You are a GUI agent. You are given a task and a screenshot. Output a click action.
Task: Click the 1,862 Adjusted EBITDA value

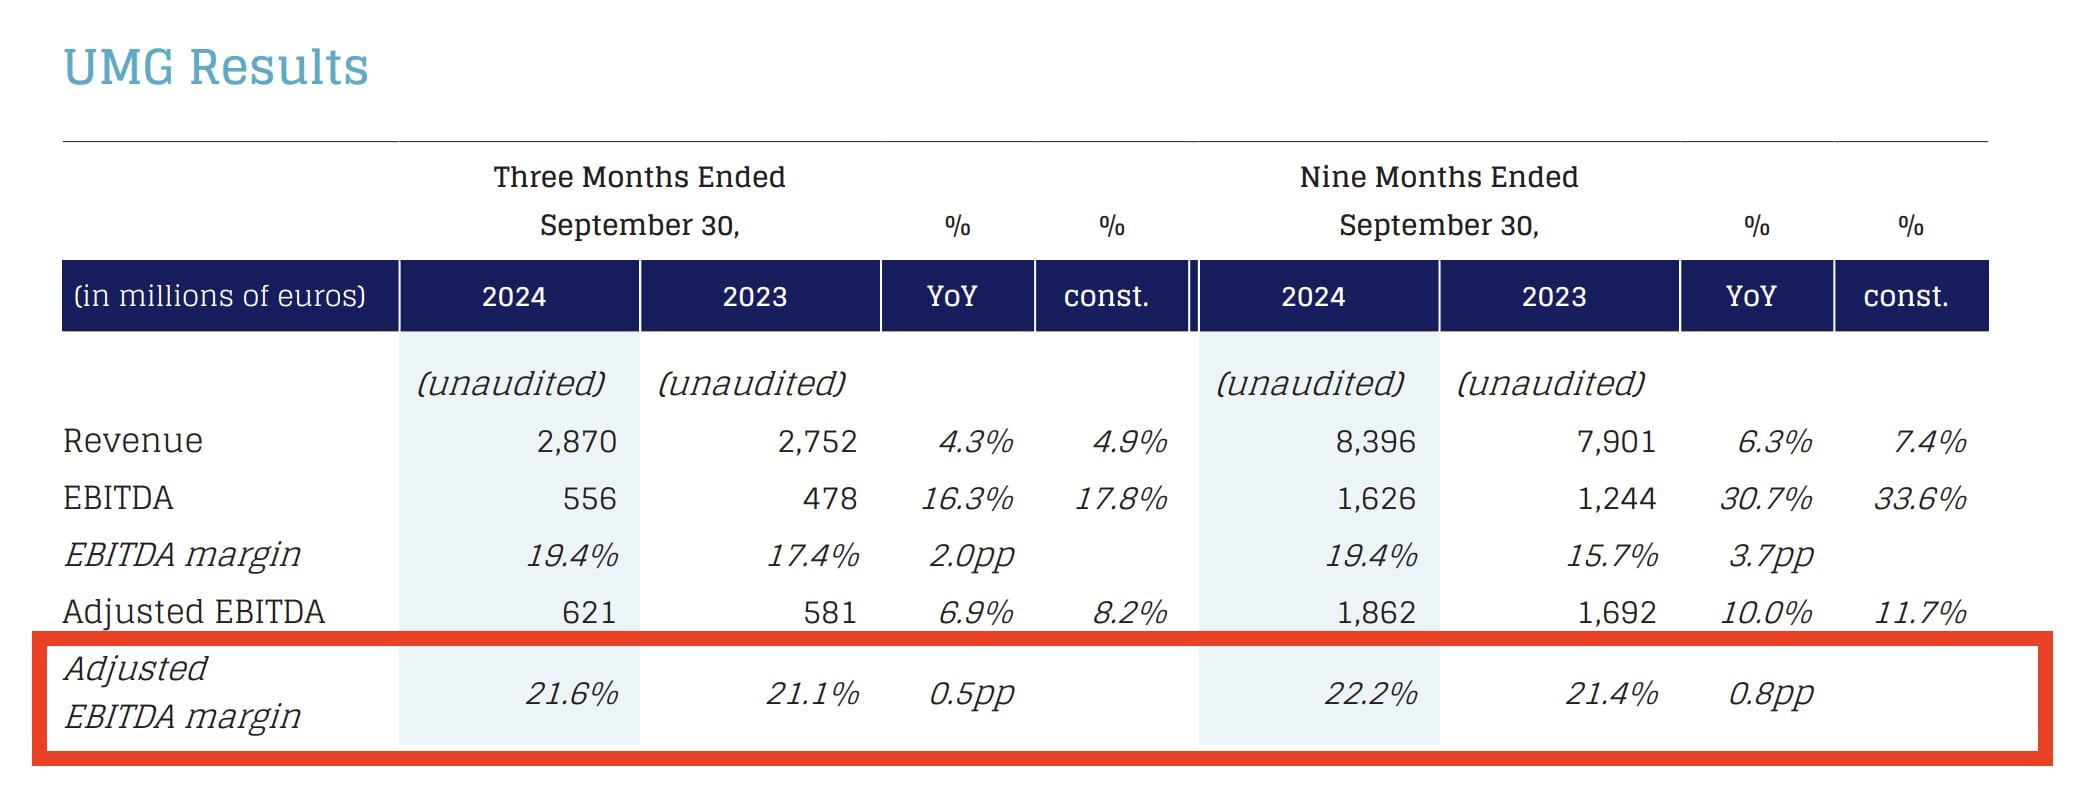(1376, 612)
